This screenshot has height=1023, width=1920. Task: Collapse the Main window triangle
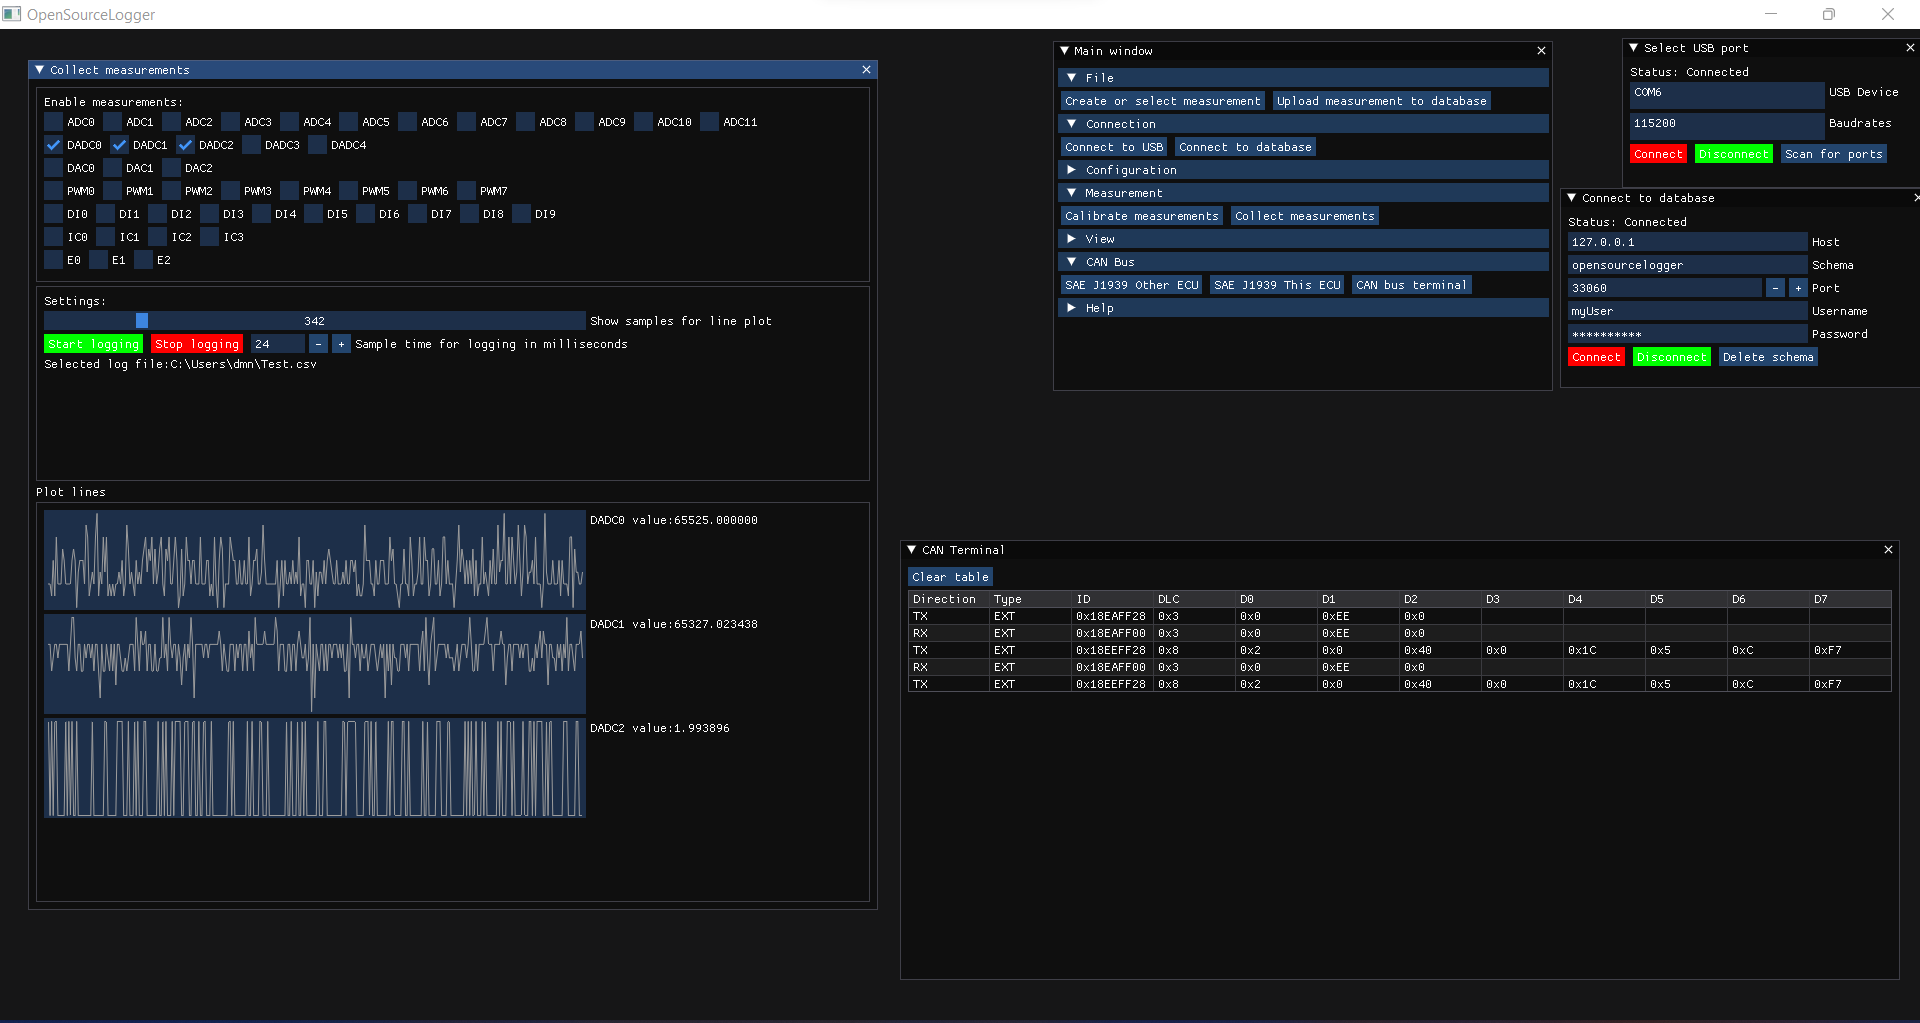1065,51
